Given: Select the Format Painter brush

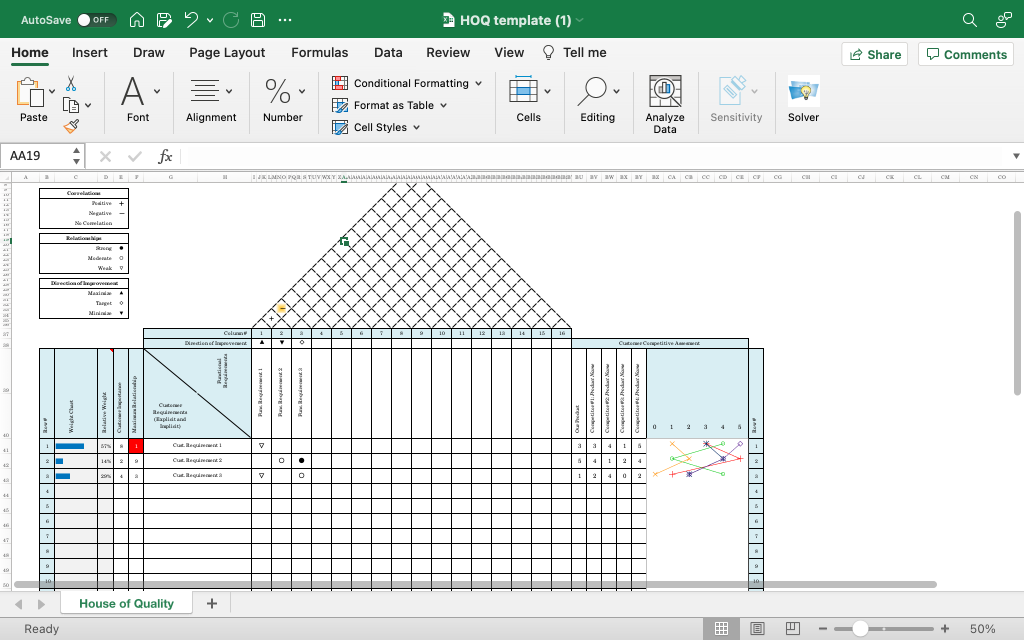Looking at the screenshot, I should [x=71, y=126].
